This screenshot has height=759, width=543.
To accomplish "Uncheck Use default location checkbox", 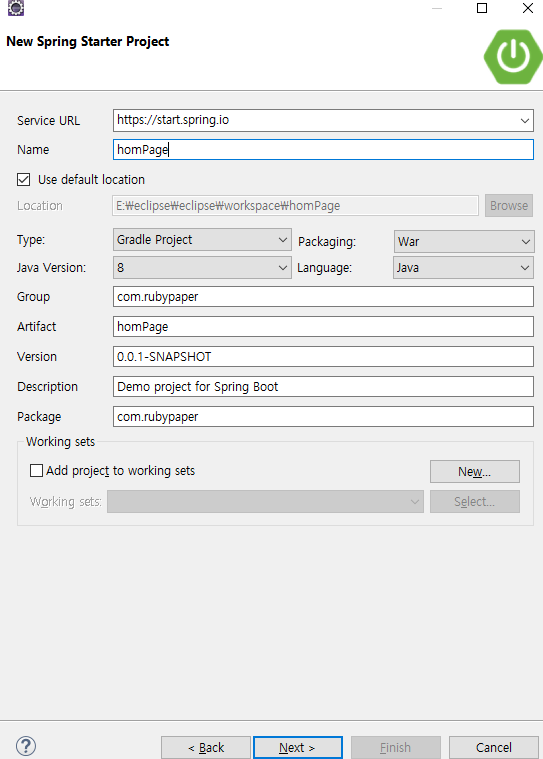I will [24, 180].
